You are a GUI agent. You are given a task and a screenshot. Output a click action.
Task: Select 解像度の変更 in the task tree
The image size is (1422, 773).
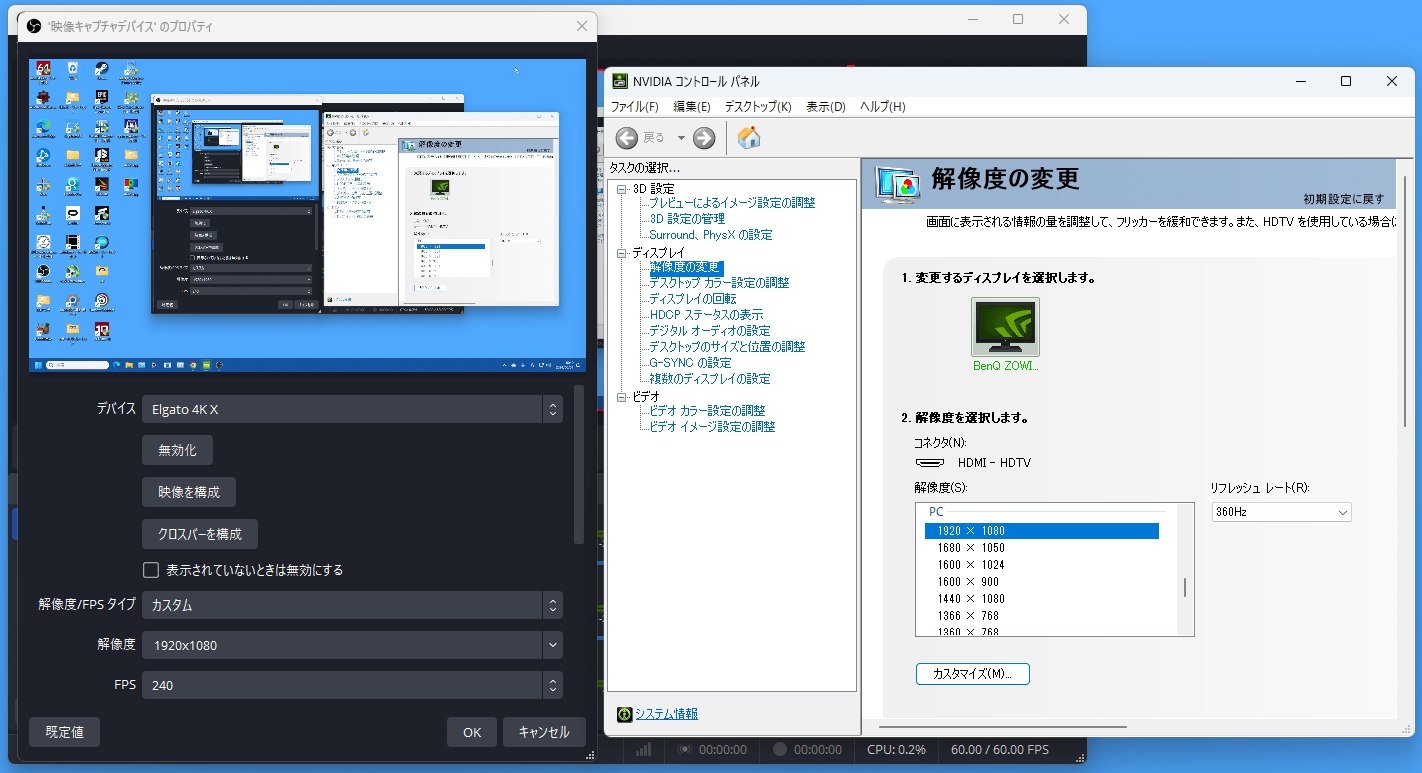[x=685, y=268]
